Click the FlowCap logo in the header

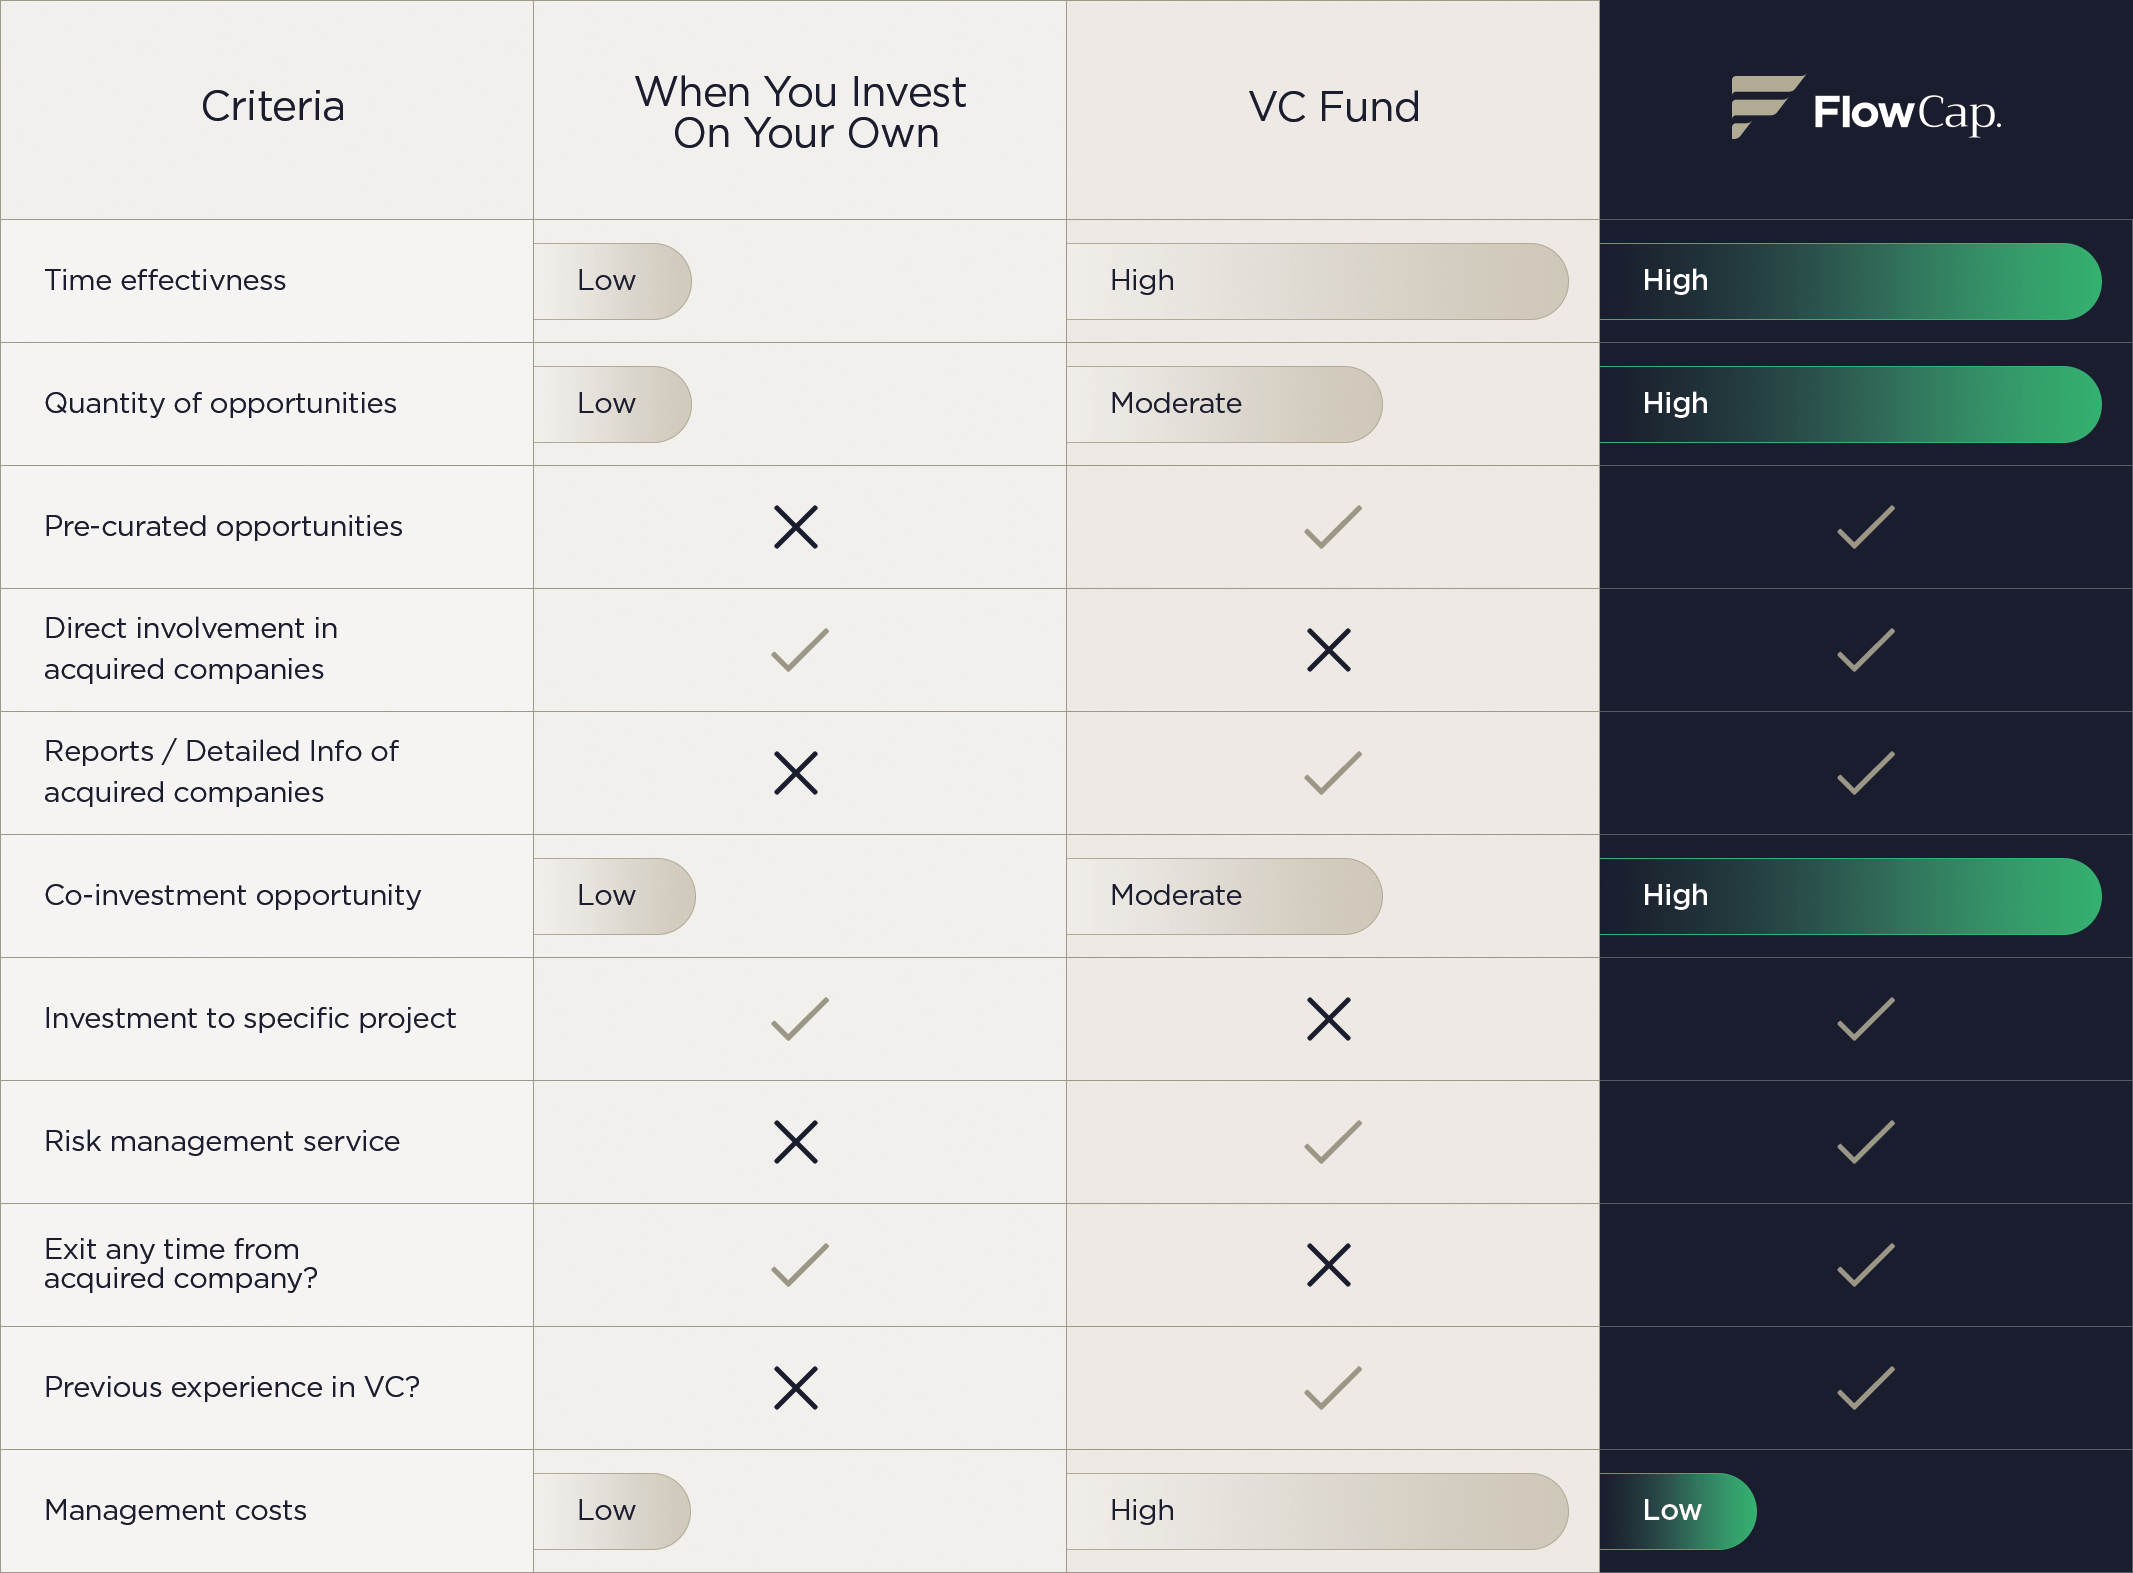pyautogui.click(x=1866, y=109)
